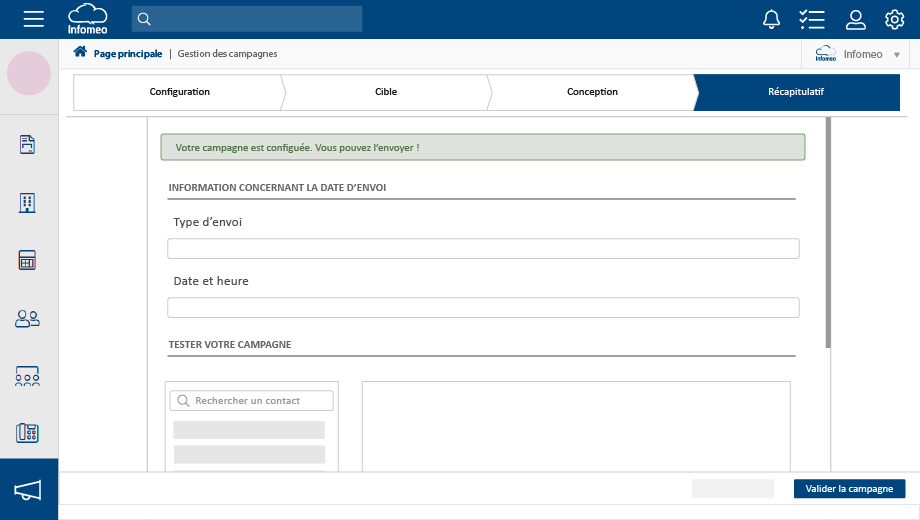Screen dimensions: 920x520
Task: Click the Page principale link
Action: click(x=127, y=53)
